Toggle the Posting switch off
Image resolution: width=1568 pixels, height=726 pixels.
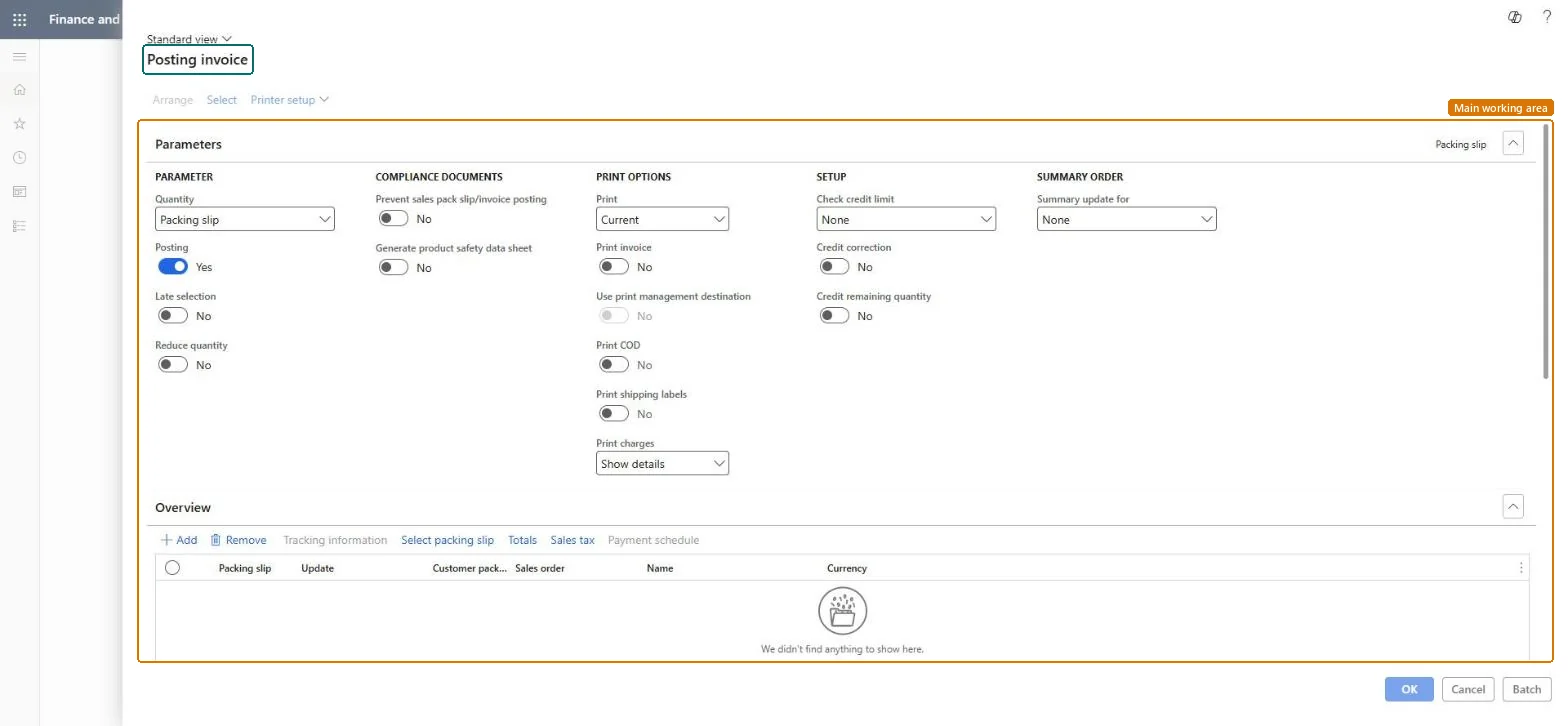pos(173,267)
